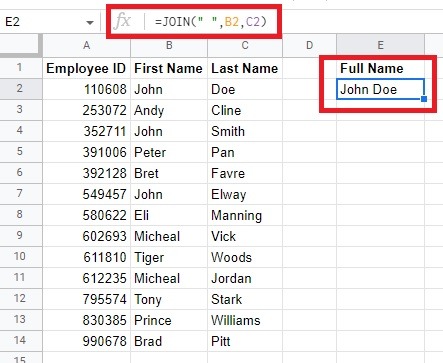Select row 5 header
The height and width of the screenshot is (363, 443).
pos(21,152)
